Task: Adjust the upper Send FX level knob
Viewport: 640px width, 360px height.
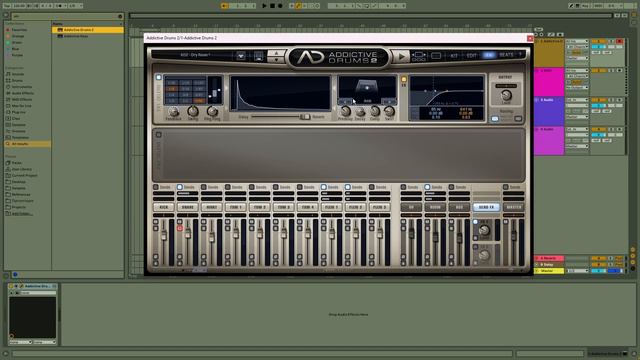Action: coord(484,230)
